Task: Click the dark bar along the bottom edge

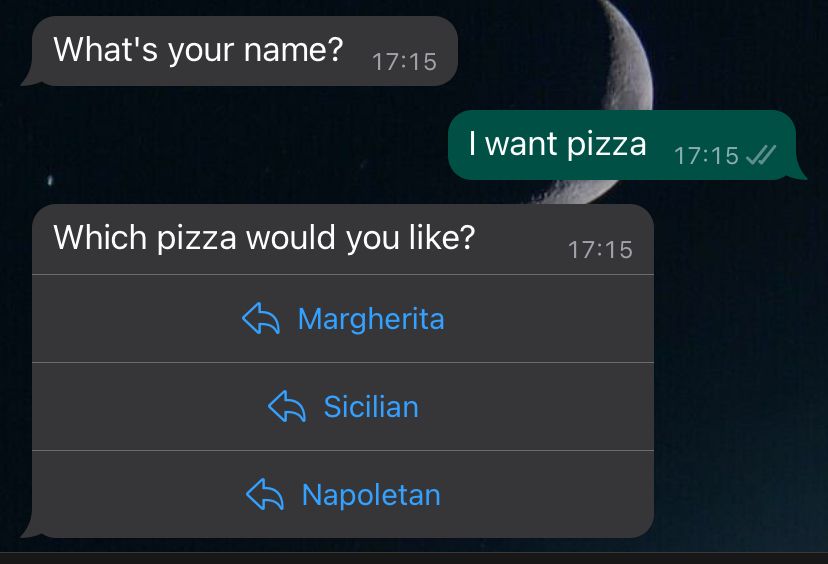Action: [414, 558]
